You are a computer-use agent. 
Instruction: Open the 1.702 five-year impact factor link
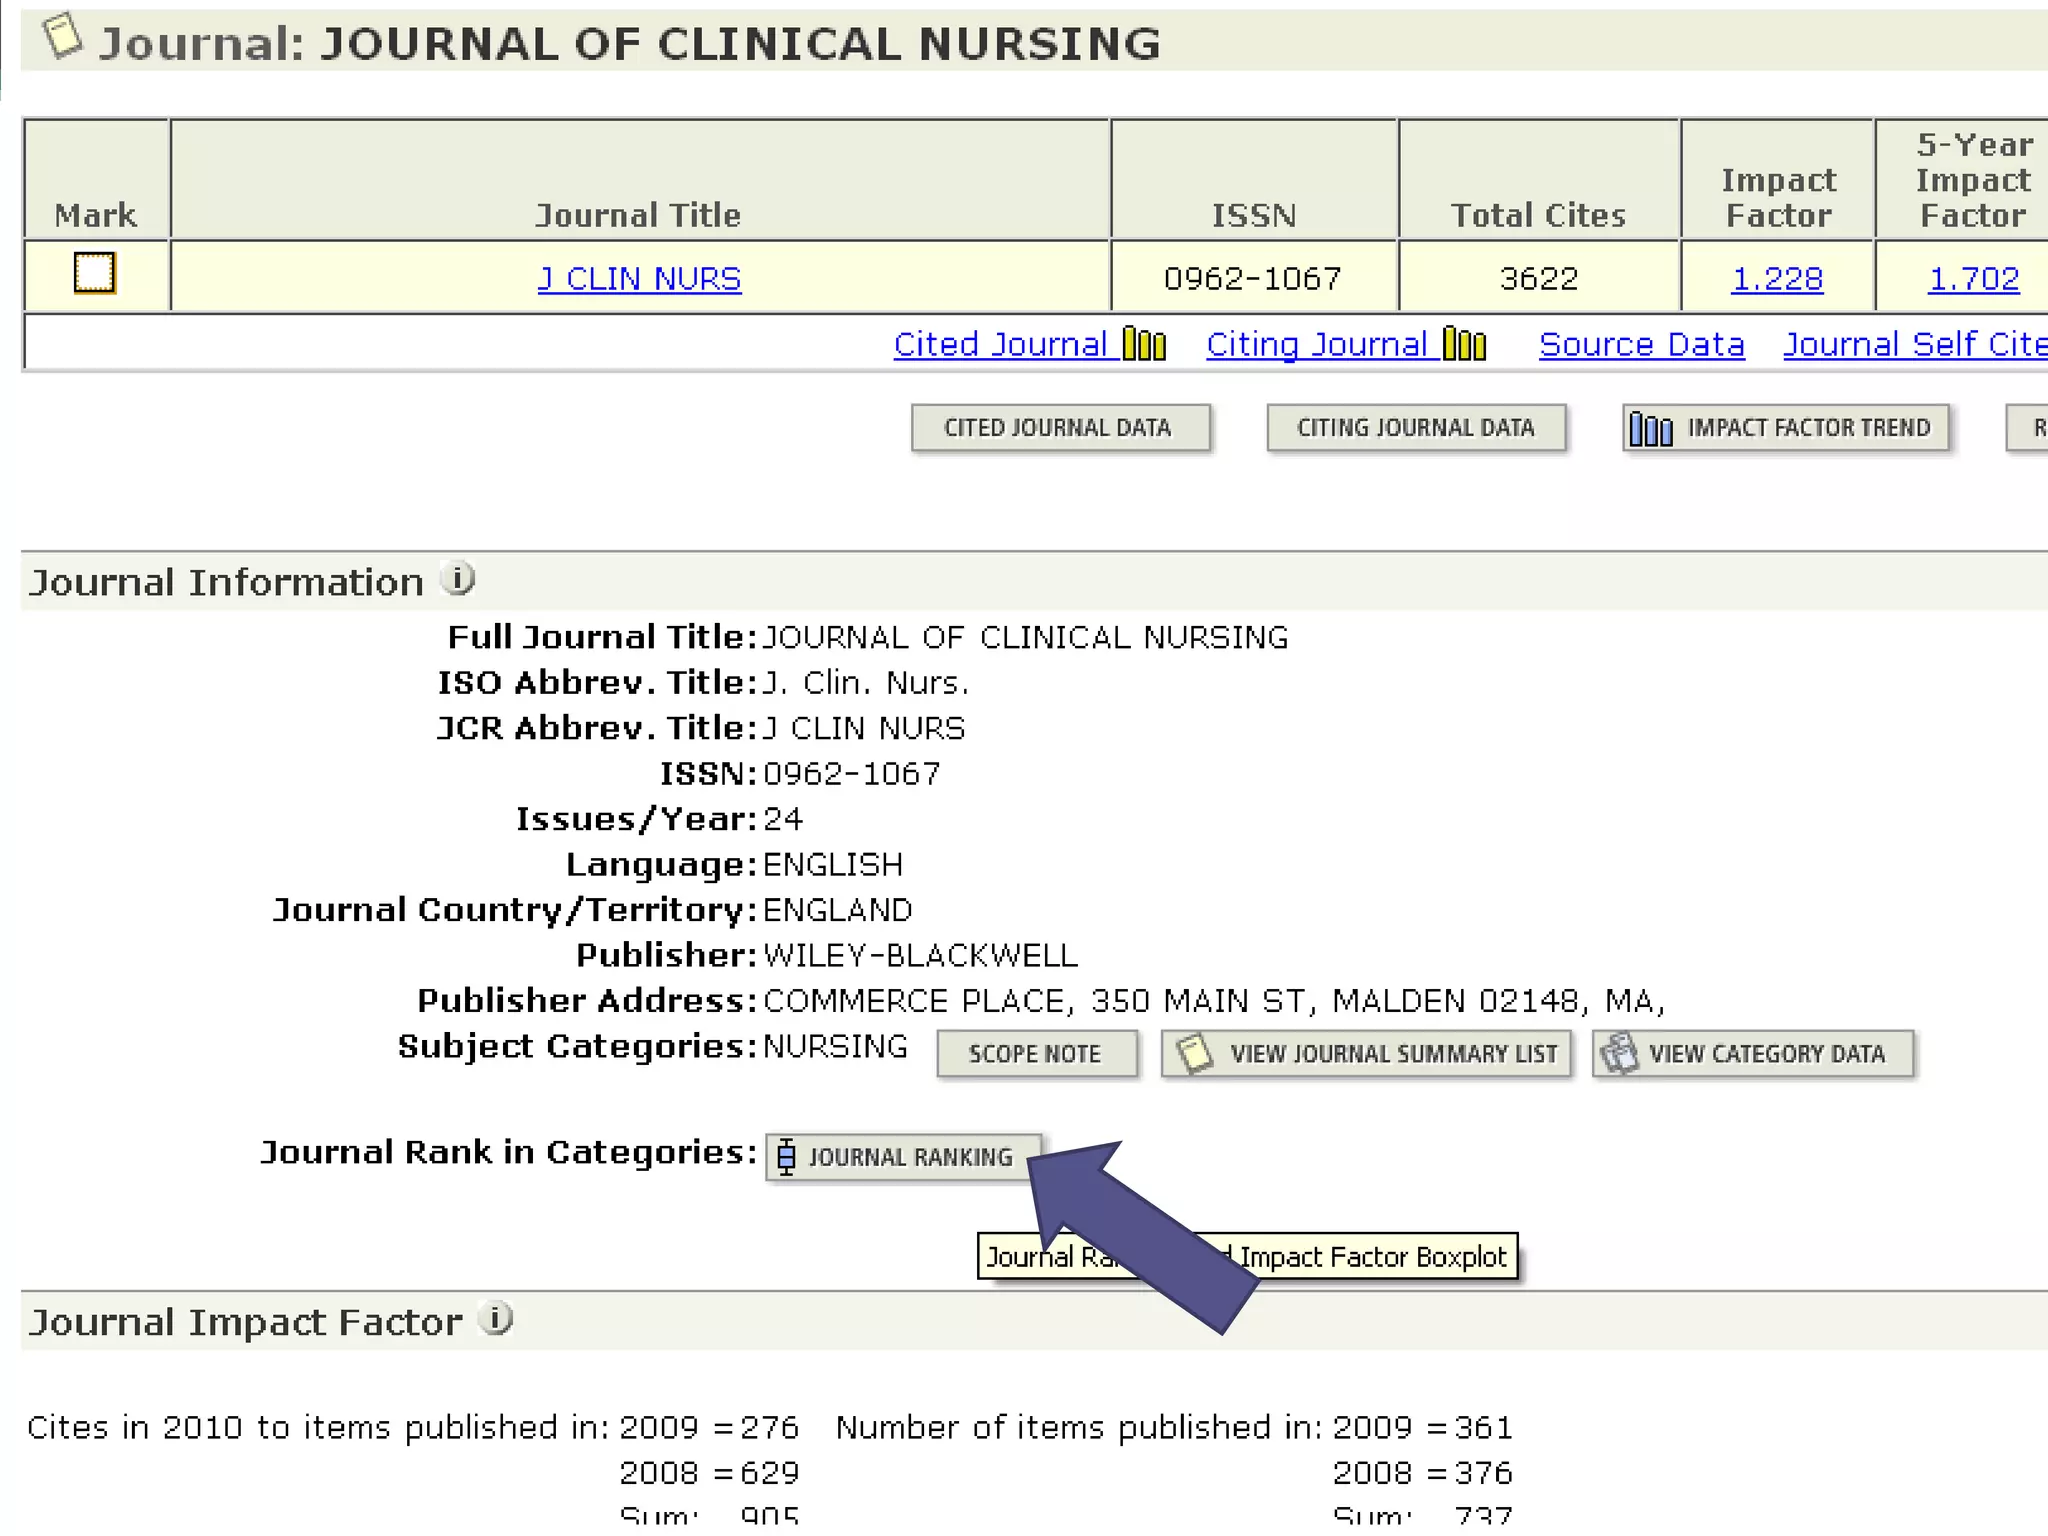click(x=1973, y=279)
